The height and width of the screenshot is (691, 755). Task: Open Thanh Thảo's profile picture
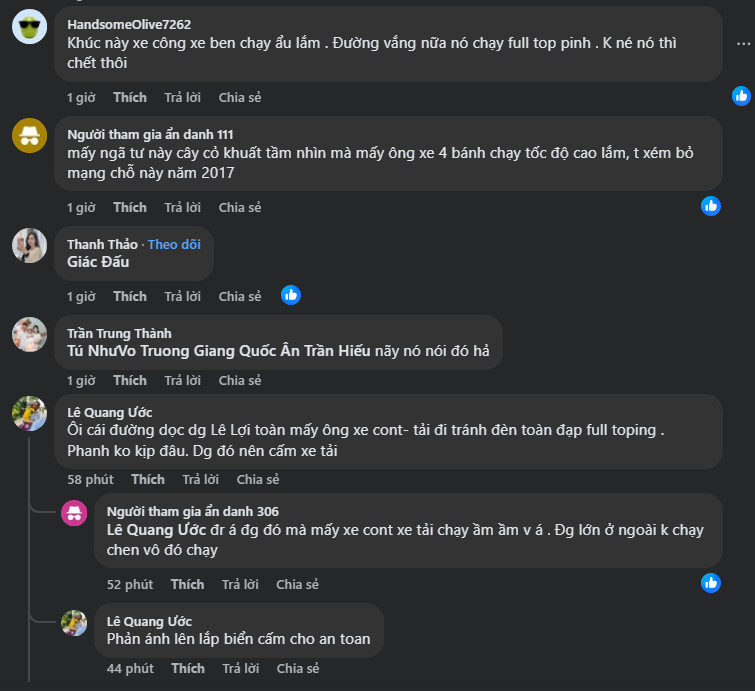29,245
